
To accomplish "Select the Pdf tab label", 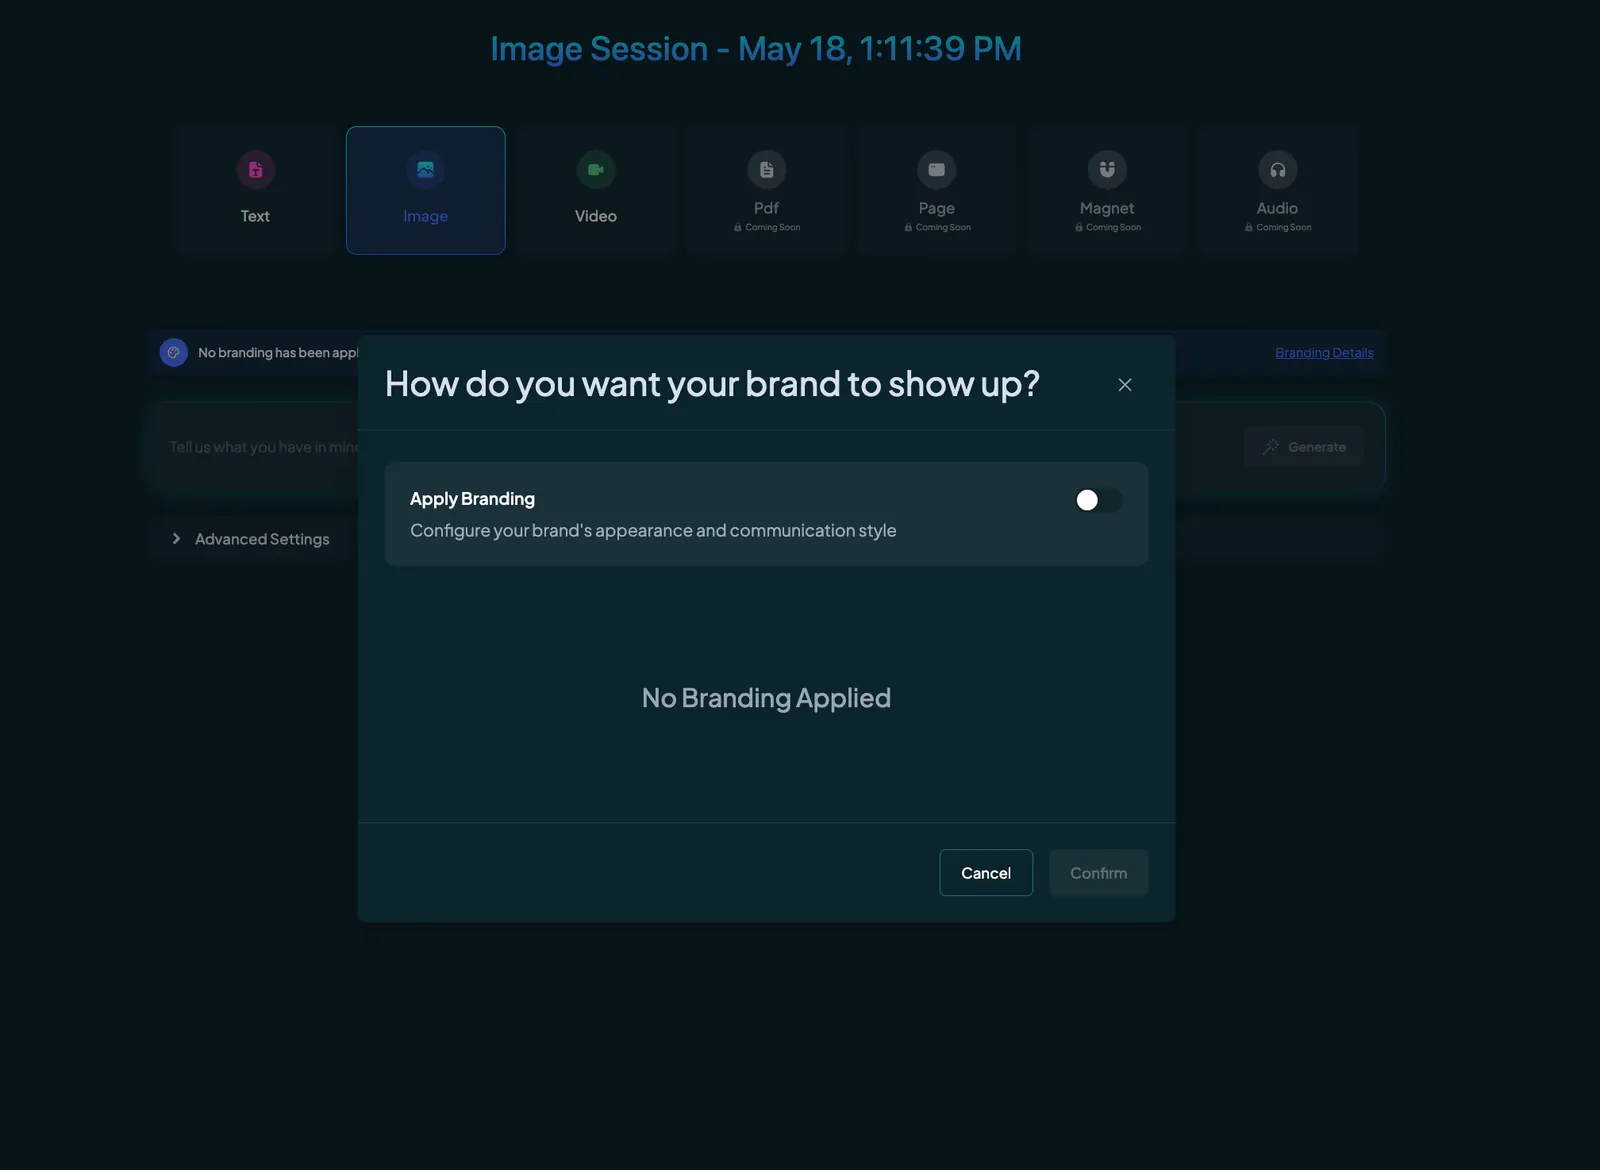I will [x=766, y=208].
